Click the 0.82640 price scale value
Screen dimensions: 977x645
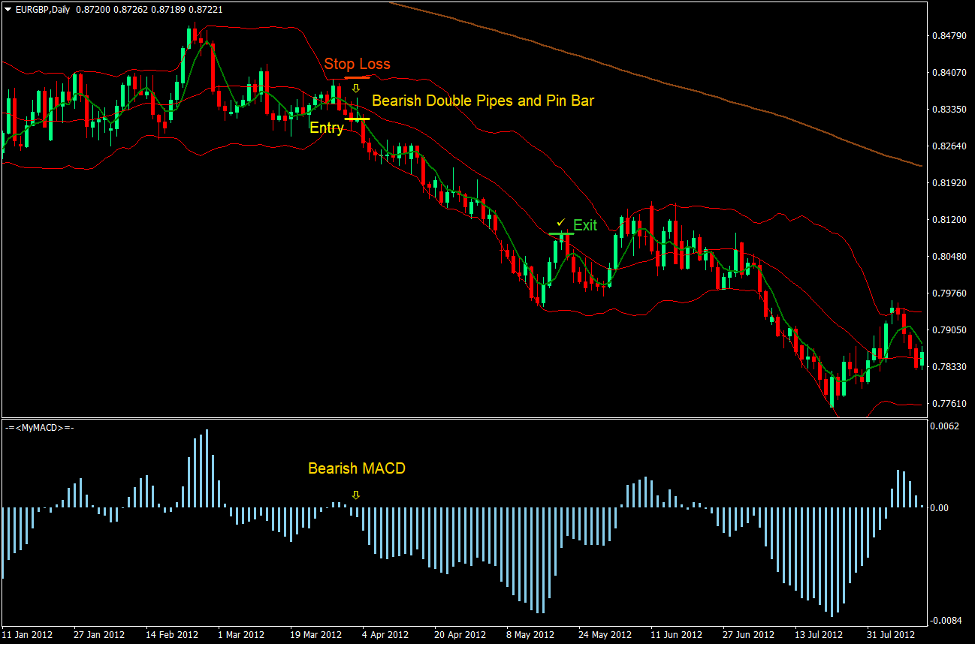coord(950,146)
